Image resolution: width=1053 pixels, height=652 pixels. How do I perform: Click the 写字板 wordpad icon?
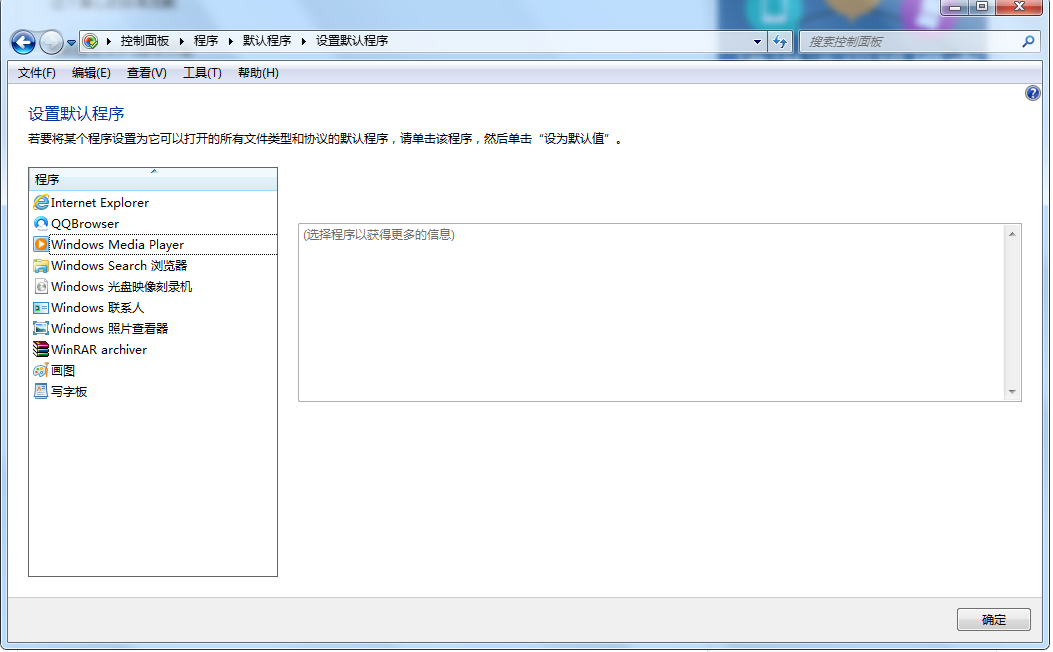coord(41,391)
